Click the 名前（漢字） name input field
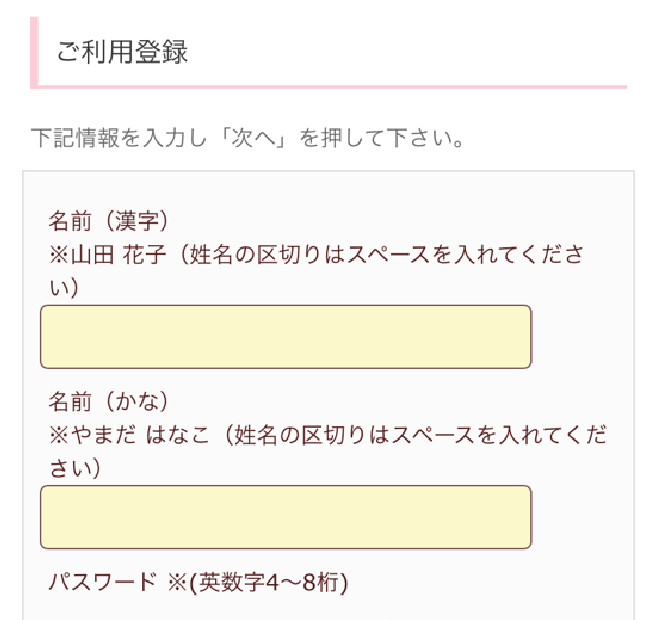 pos(285,337)
